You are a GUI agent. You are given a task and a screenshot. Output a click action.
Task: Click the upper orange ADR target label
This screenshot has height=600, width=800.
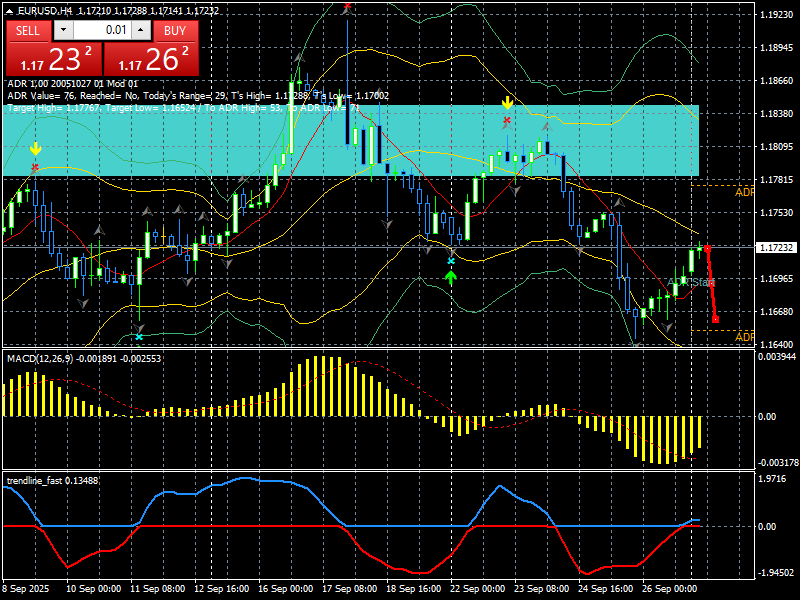(x=744, y=192)
